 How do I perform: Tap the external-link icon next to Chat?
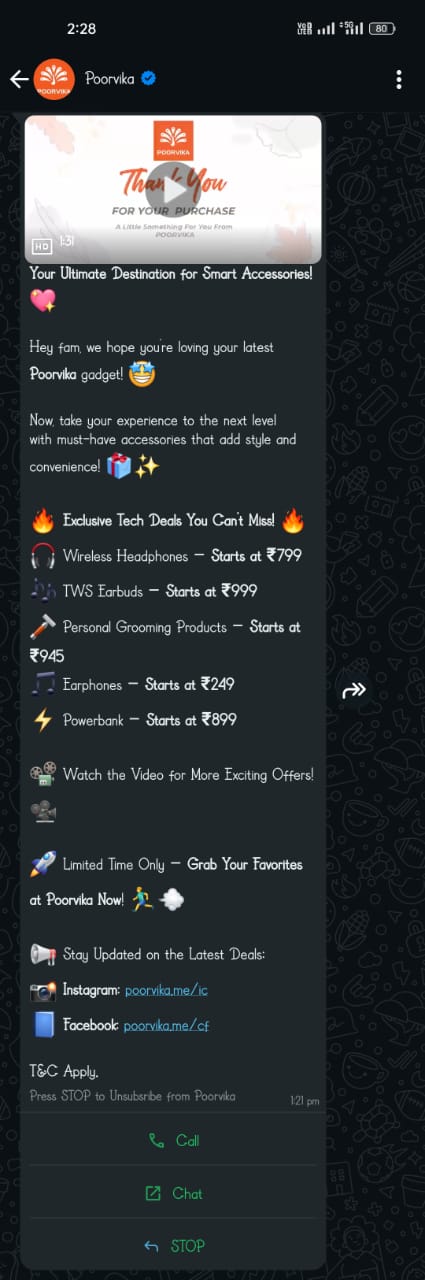pos(153,1193)
